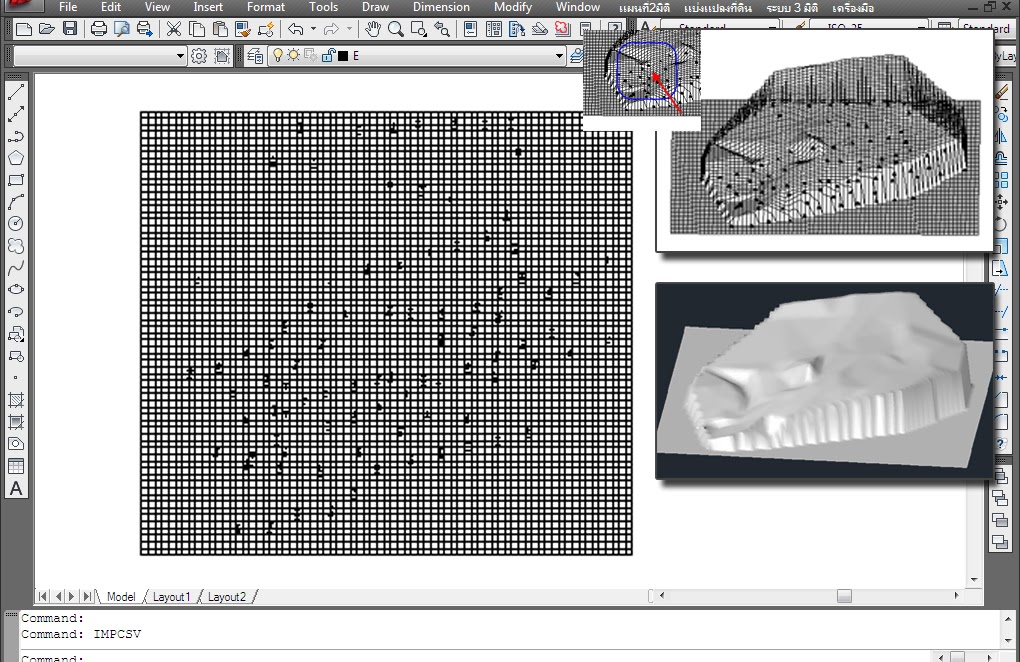Select the Revision Cloud tool
1020x662 pixels.
[16, 246]
